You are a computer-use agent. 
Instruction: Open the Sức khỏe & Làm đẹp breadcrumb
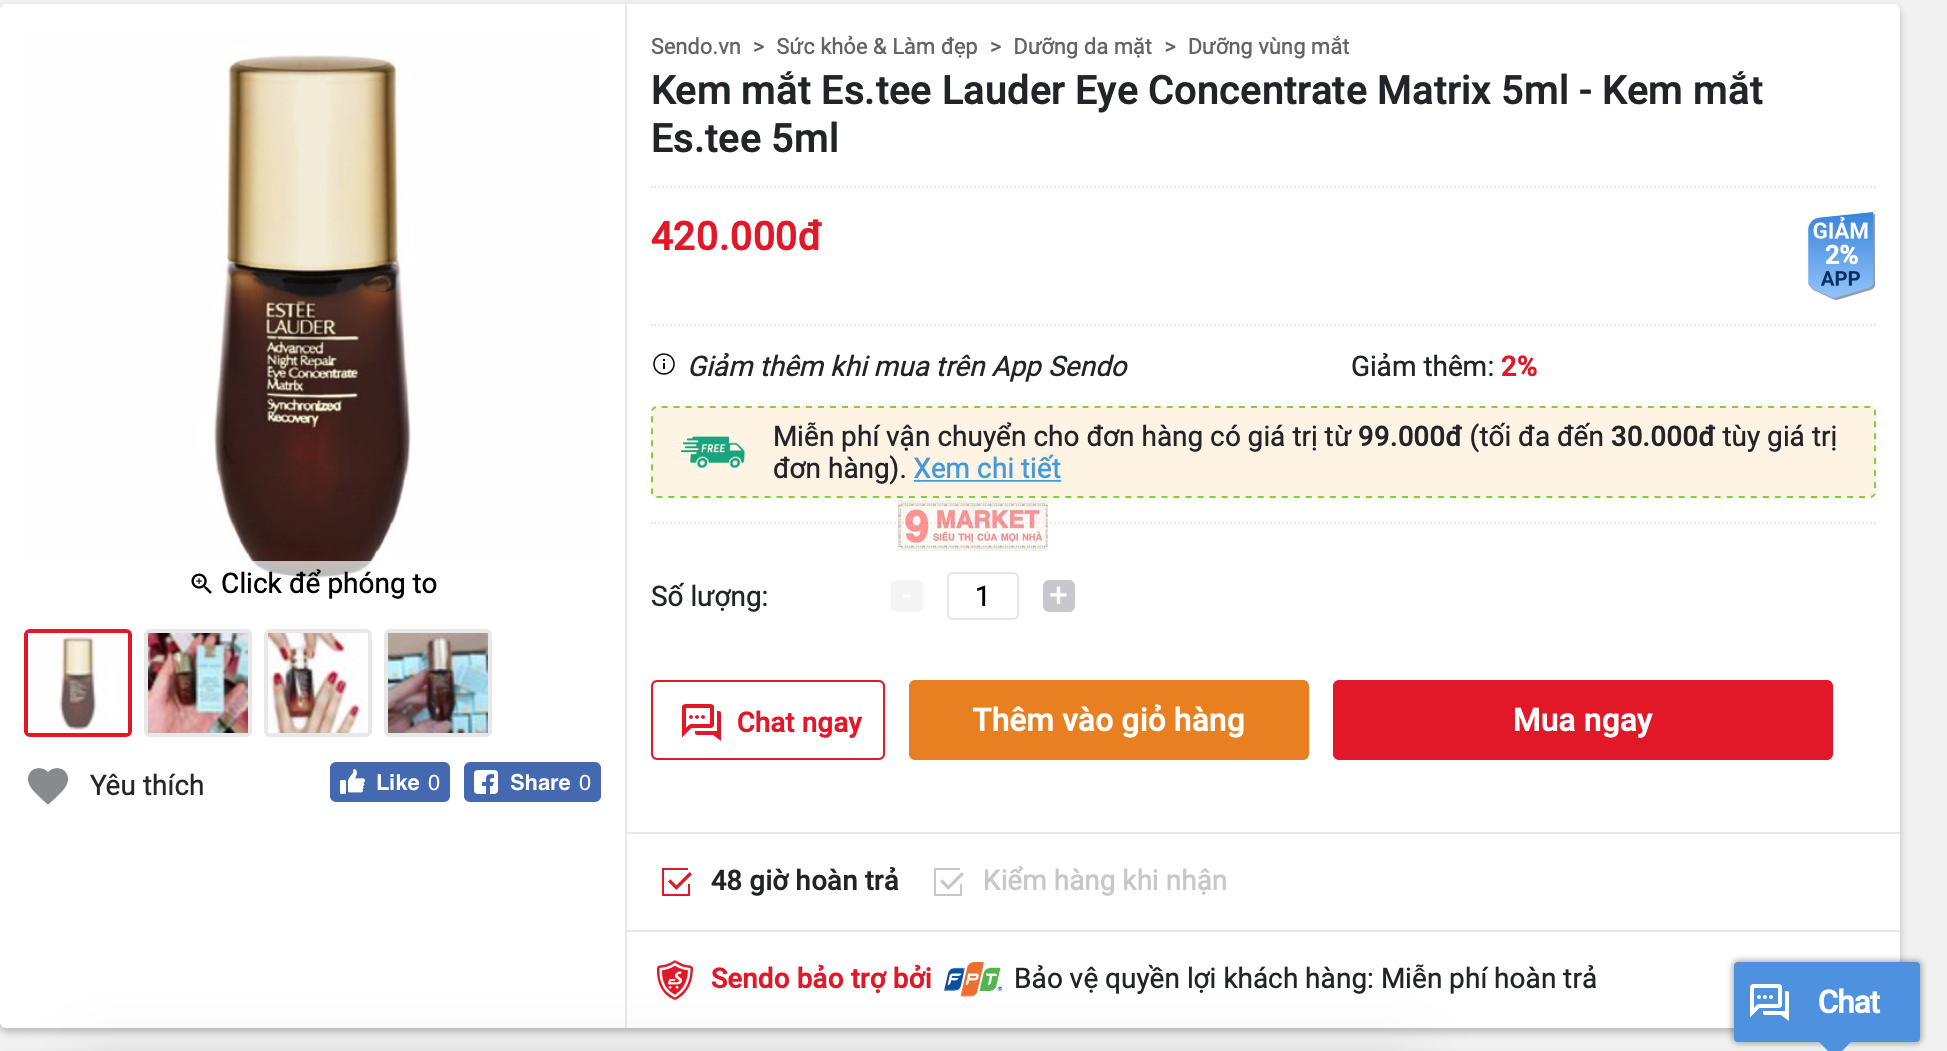876,47
